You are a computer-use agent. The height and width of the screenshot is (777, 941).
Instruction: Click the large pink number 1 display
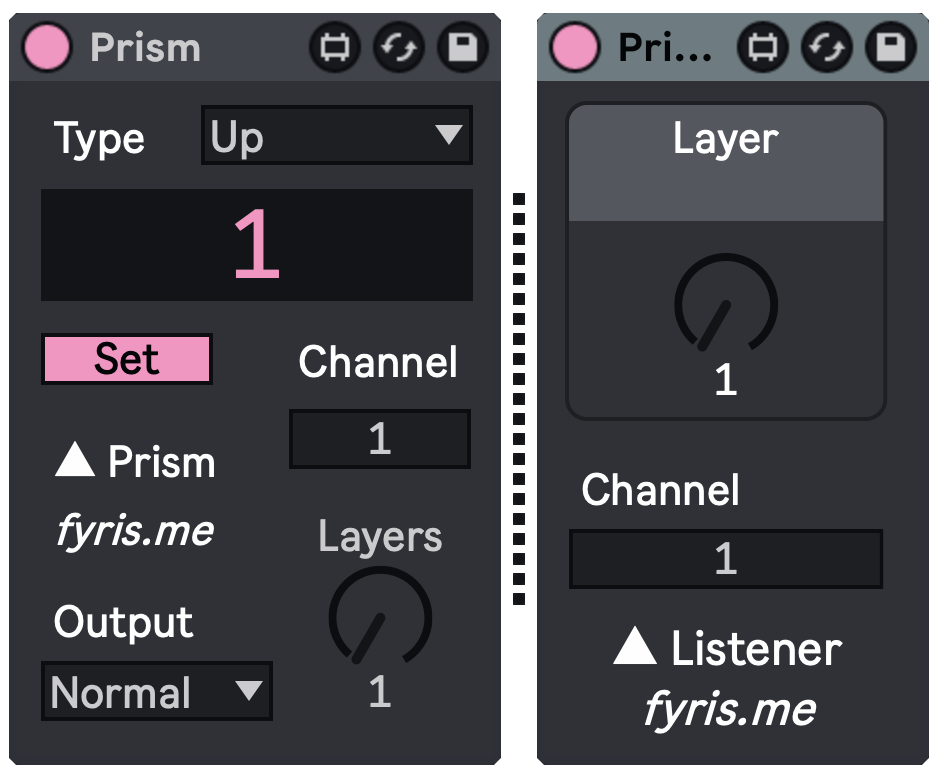coord(256,245)
